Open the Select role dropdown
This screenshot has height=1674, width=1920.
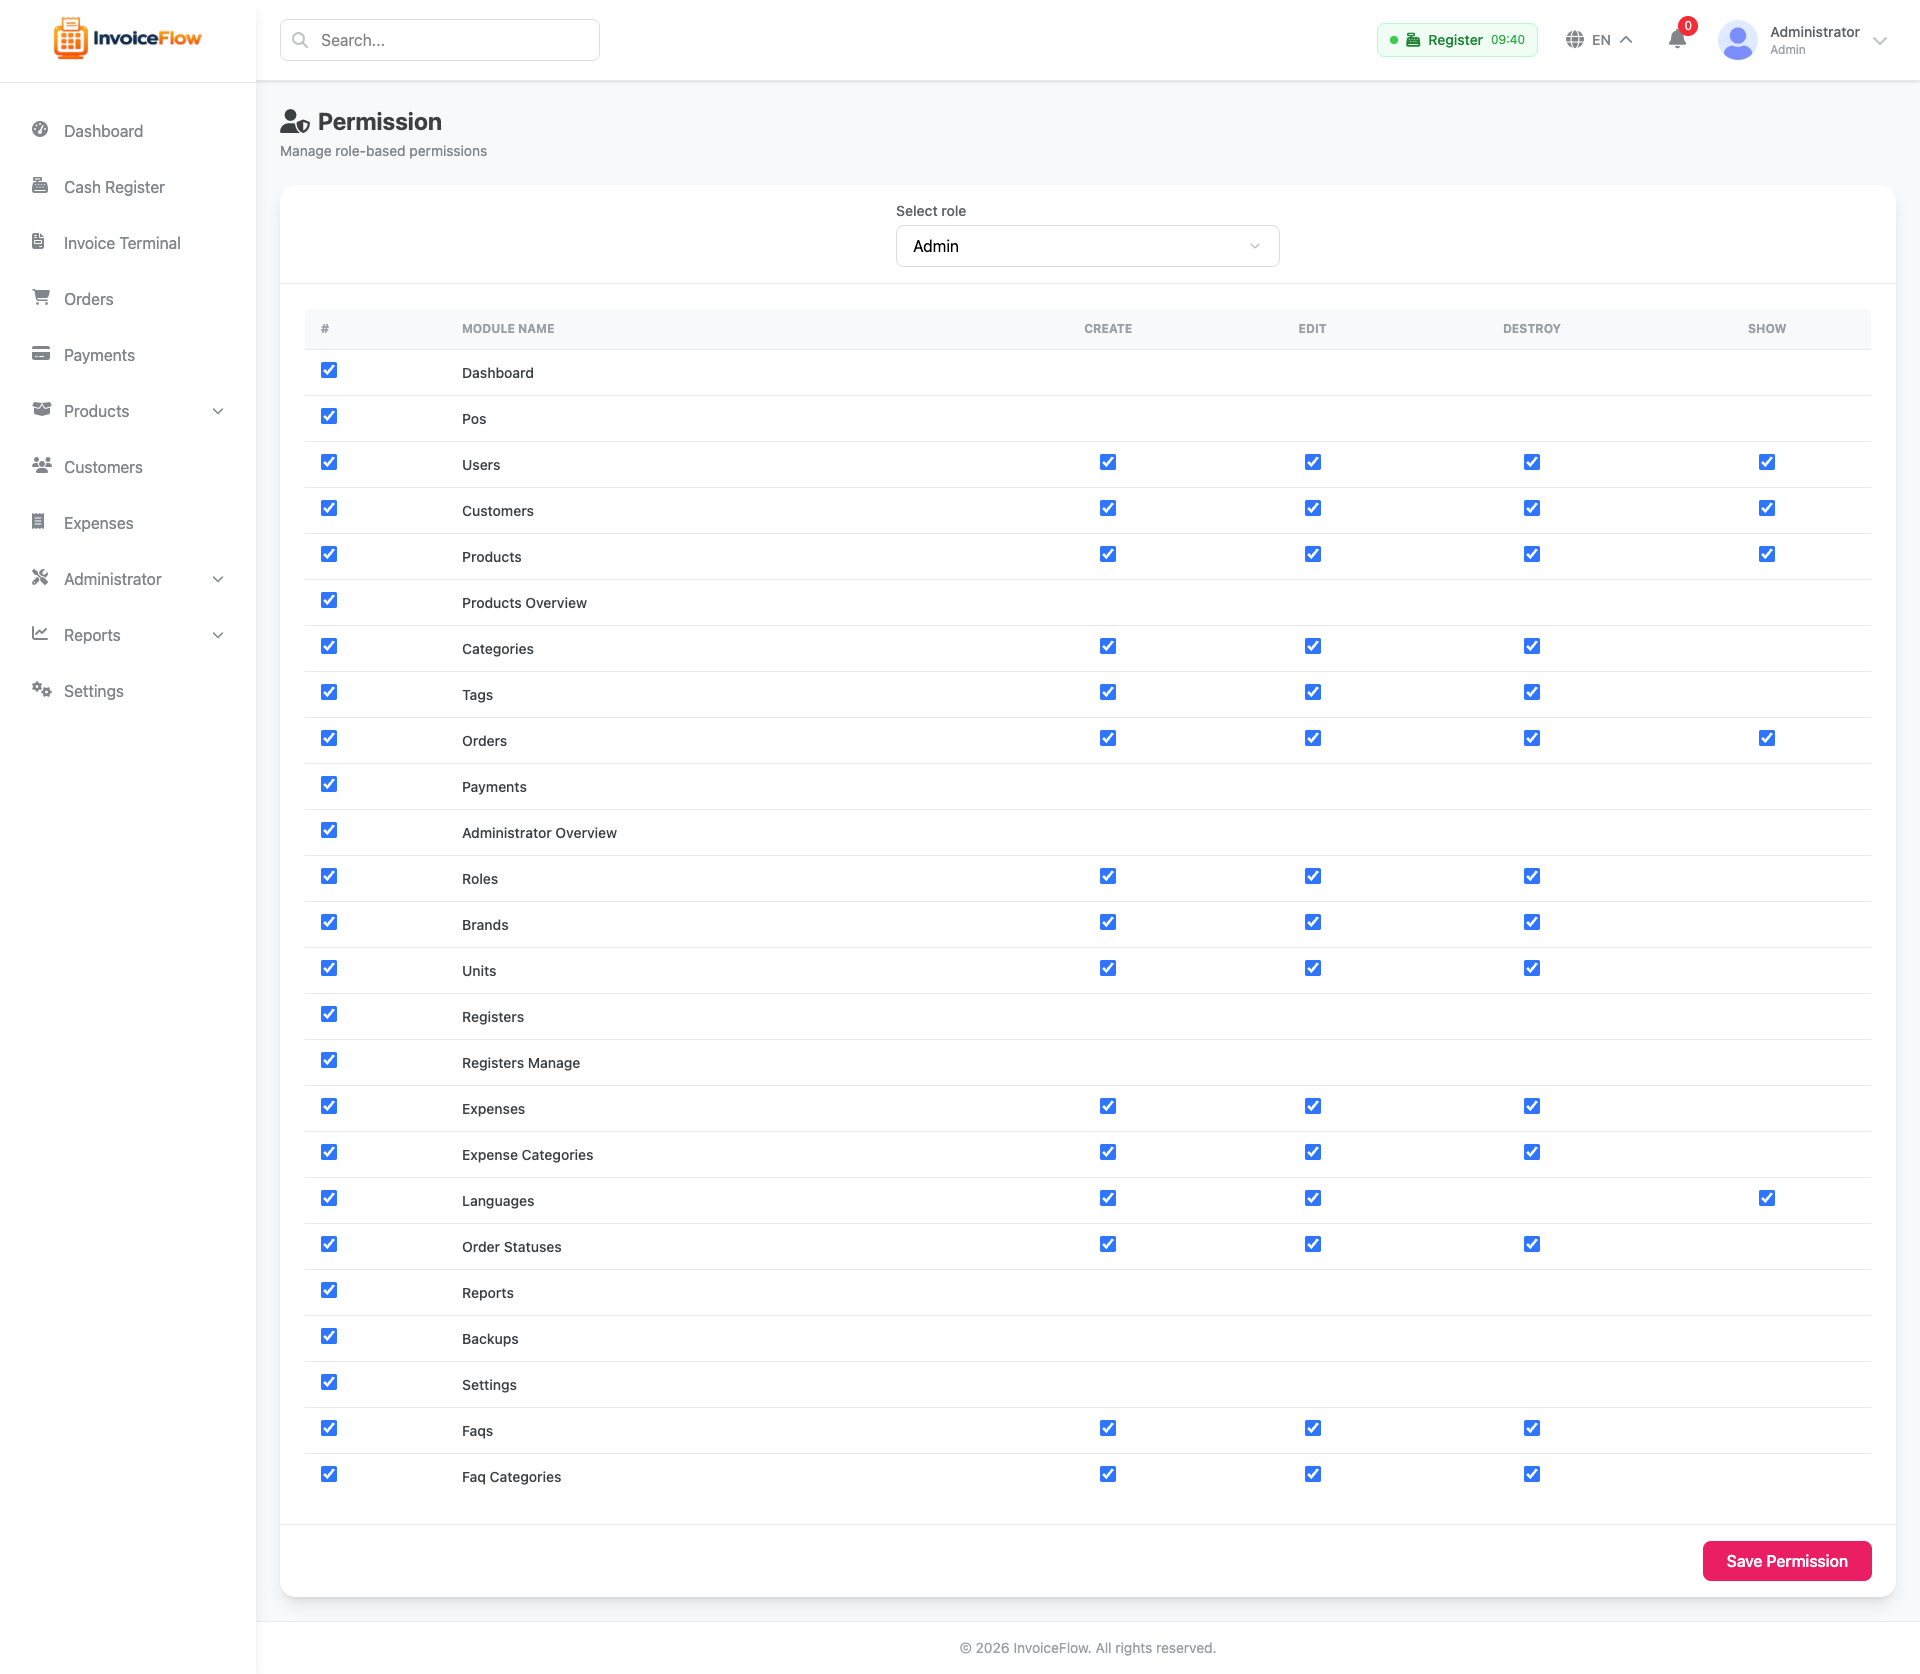click(1088, 246)
